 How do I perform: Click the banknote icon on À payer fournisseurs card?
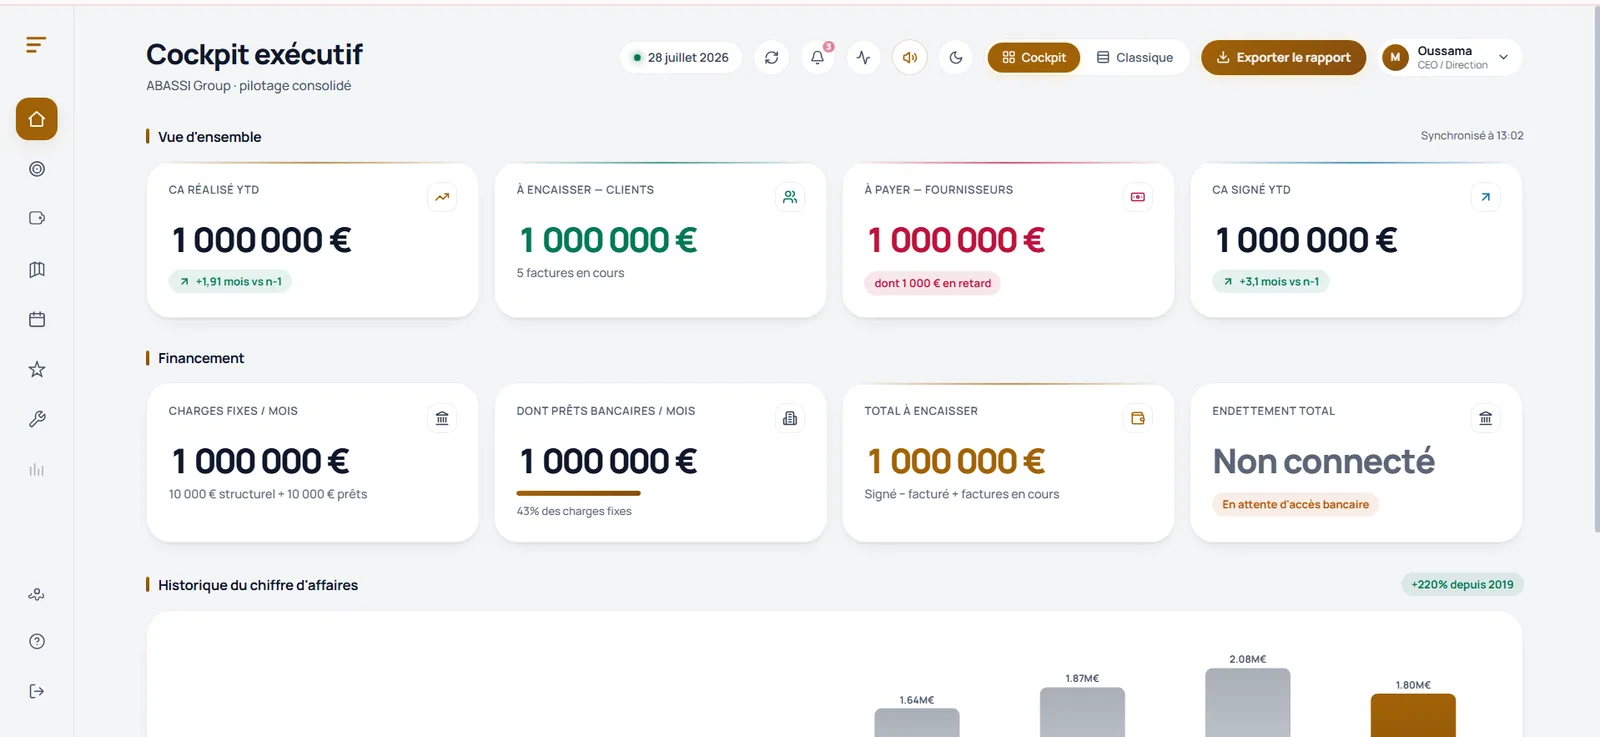[x=1138, y=197]
